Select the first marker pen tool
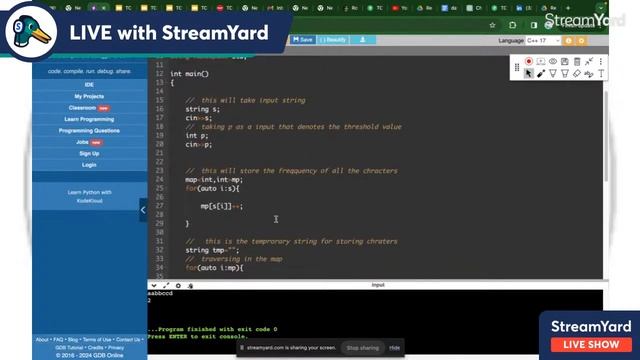The height and width of the screenshot is (360, 640). tap(553, 73)
